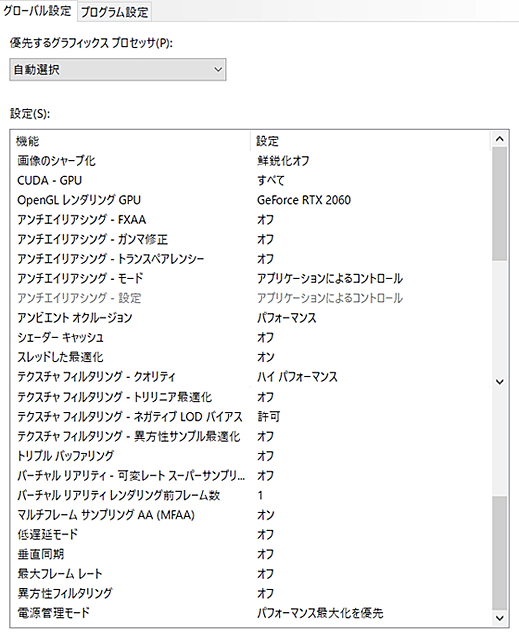Select the ネガティブ LOD バイアス row
519x640 pixels.
251,416
